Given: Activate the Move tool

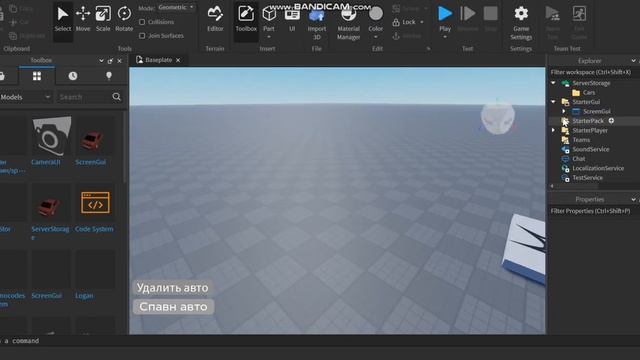Looking at the screenshot, I should (83, 20).
